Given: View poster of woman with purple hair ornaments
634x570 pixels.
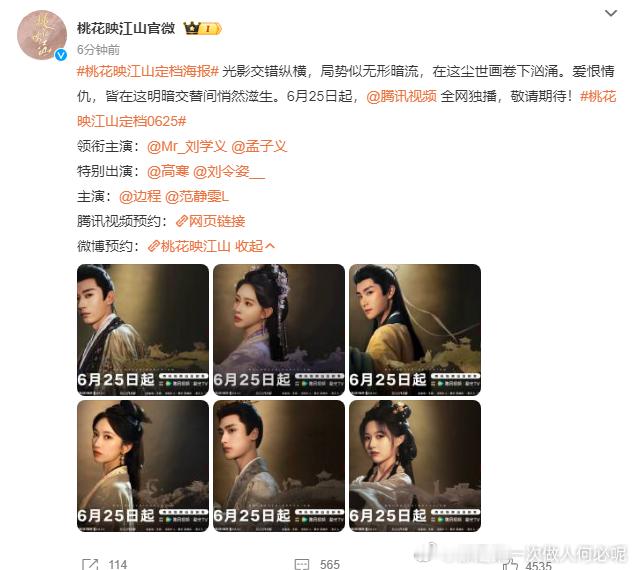Looking at the screenshot, I should tap(279, 330).
